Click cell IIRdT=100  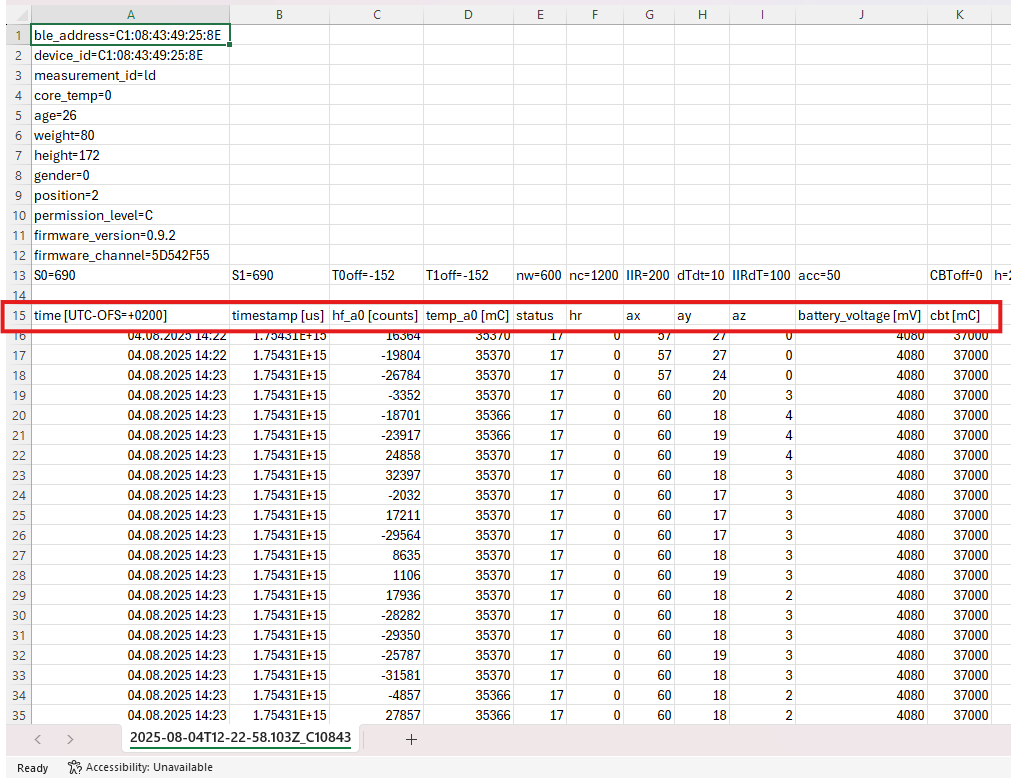point(762,275)
